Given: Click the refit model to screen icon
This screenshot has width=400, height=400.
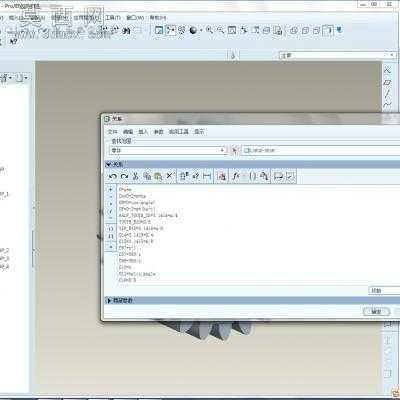Looking at the screenshot, I should pyautogui.click(x=232, y=30).
